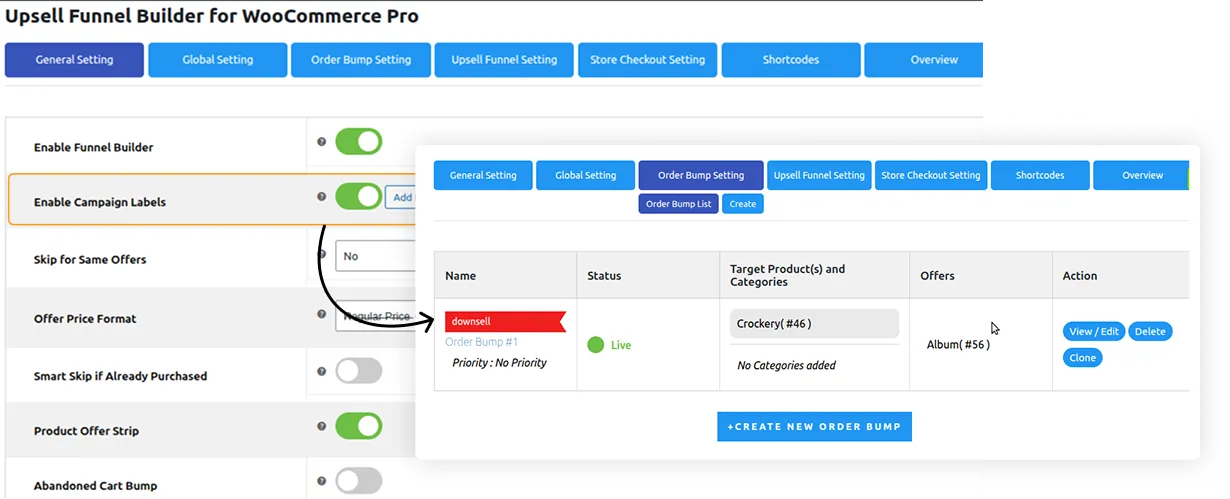Click View / Edit for Order Bump #1
Image resolution: width=1230 pixels, height=499 pixels.
(x=1095, y=332)
